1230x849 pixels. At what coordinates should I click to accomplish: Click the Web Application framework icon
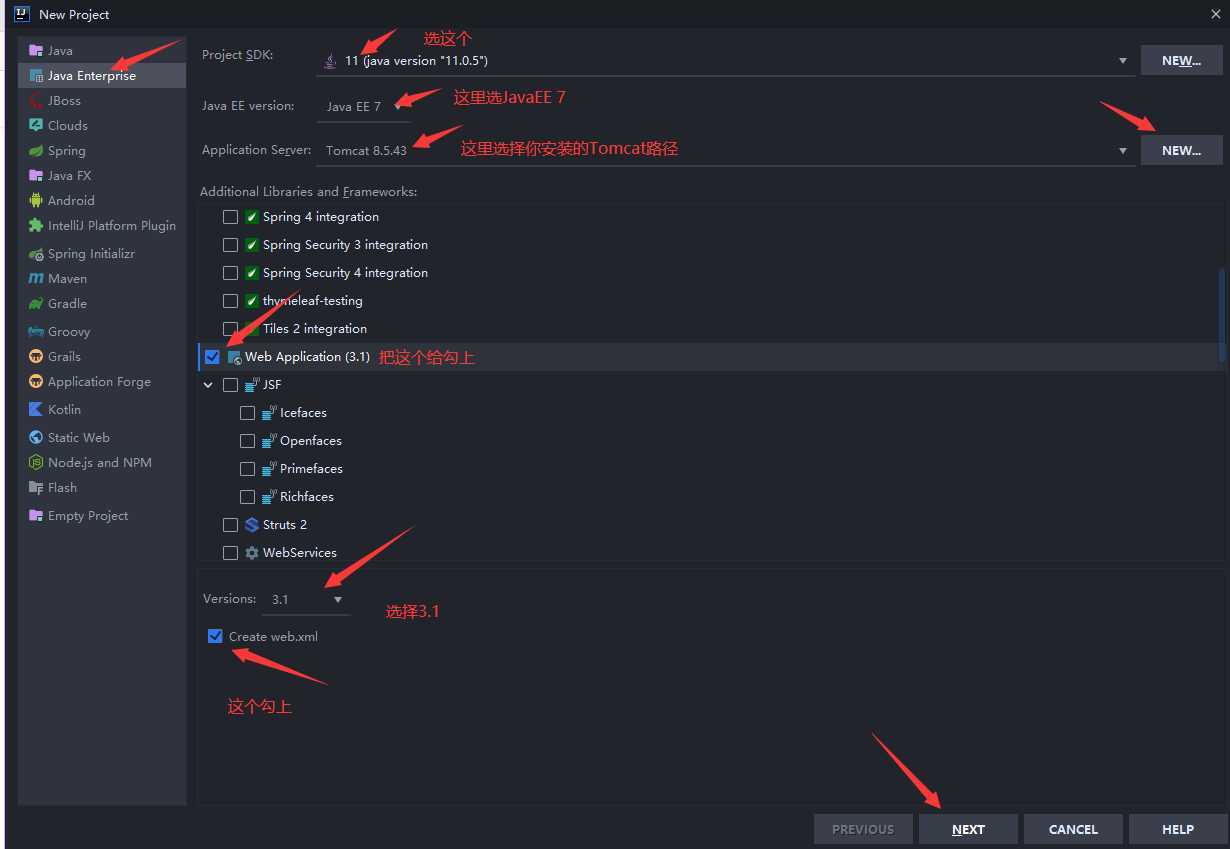(x=235, y=357)
